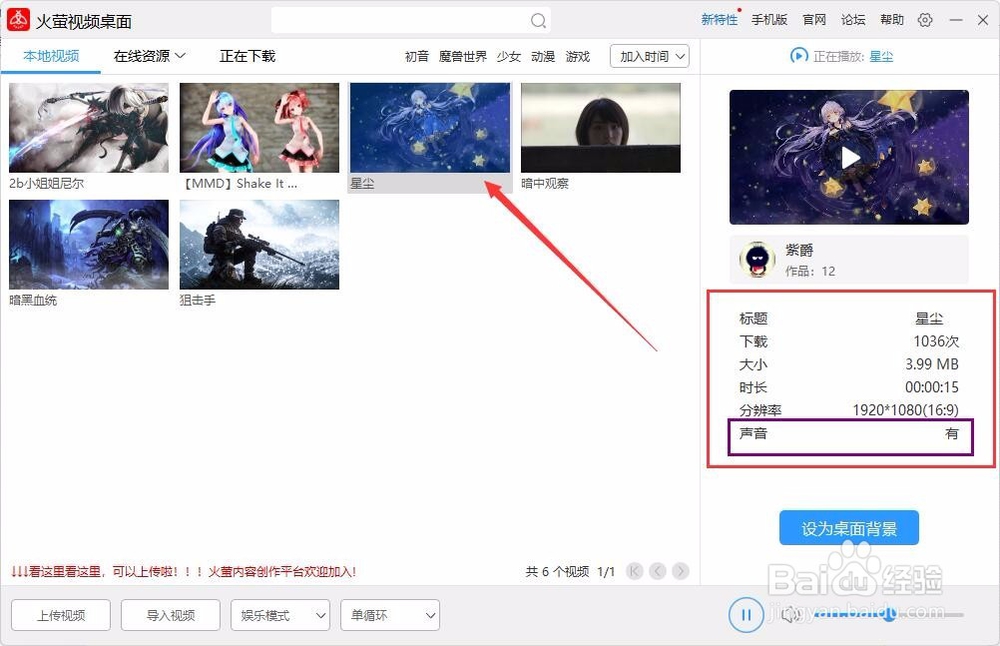Pause playback with the pause button

tap(746, 615)
